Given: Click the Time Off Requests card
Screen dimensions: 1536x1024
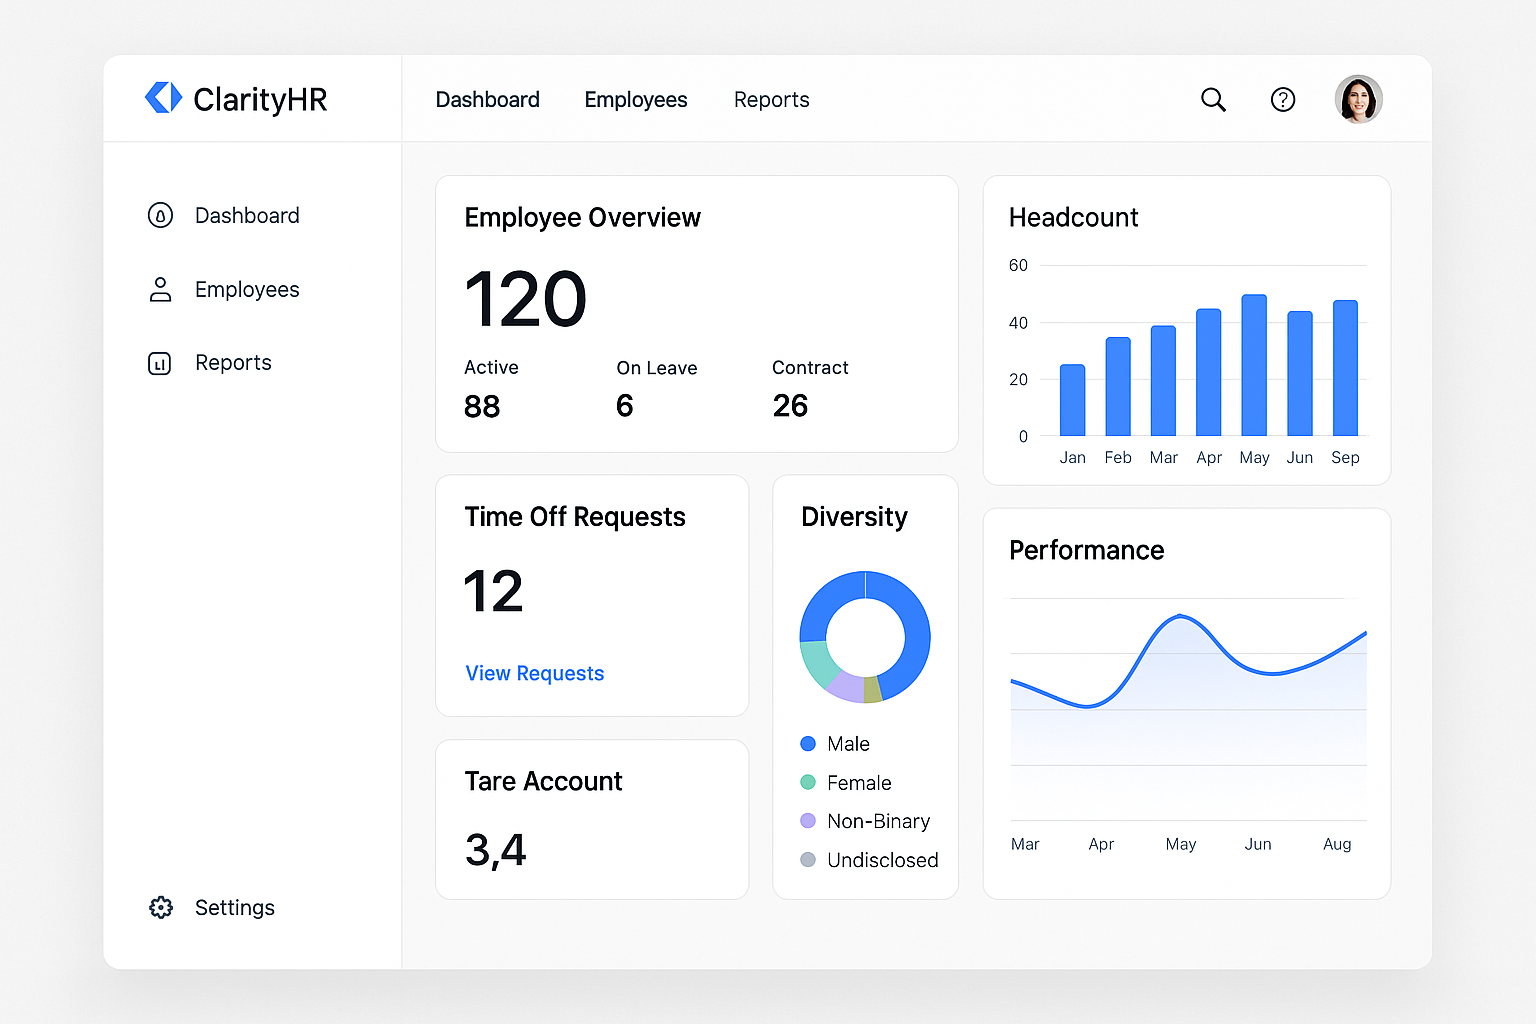Looking at the screenshot, I should tap(591, 595).
